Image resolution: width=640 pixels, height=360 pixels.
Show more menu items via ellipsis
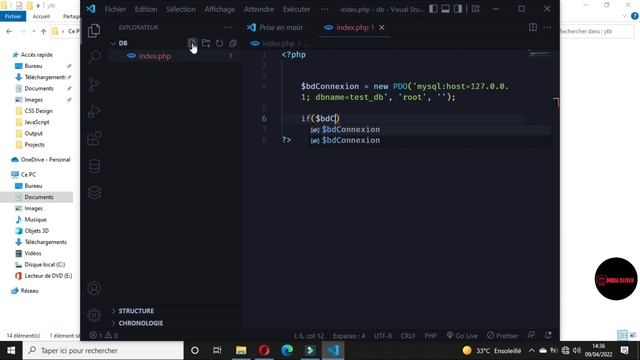click(324, 9)
